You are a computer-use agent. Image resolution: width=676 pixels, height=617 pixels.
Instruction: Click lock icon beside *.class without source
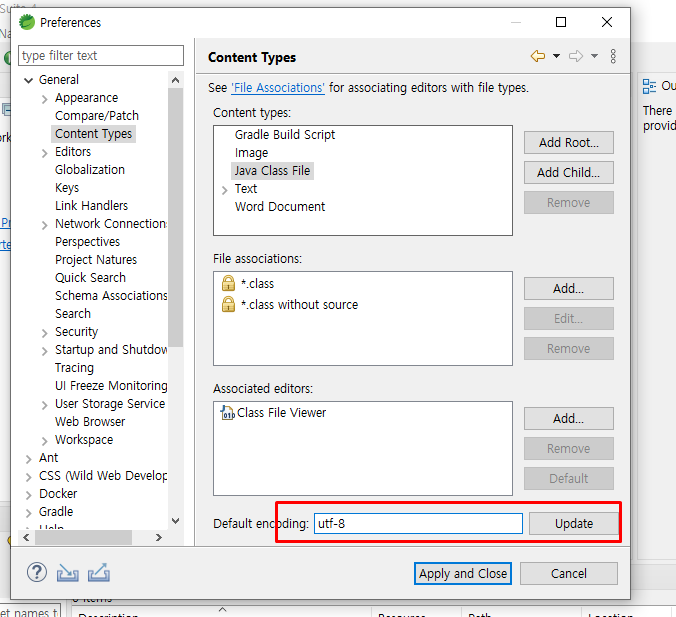pos(228,304)
